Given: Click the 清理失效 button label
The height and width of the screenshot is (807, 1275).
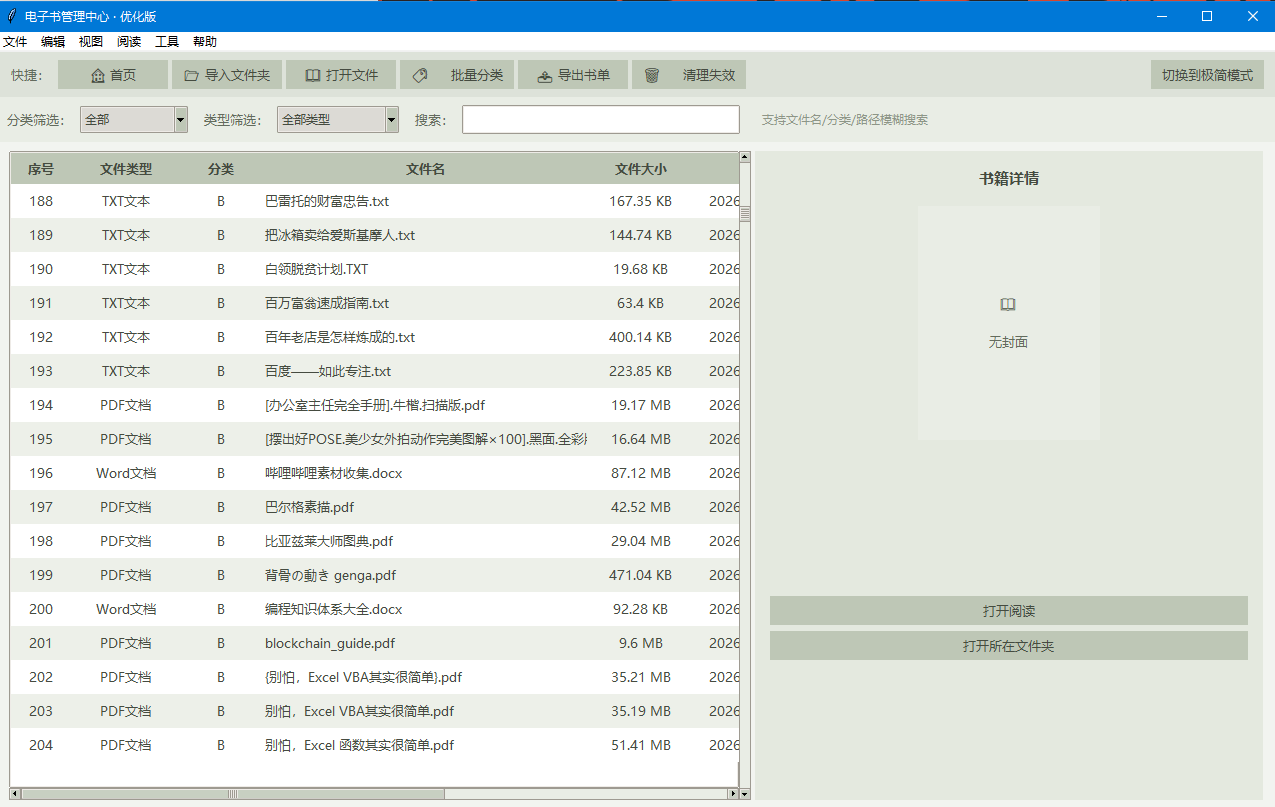Looking at the screenshot, I should tap(709, 75).
